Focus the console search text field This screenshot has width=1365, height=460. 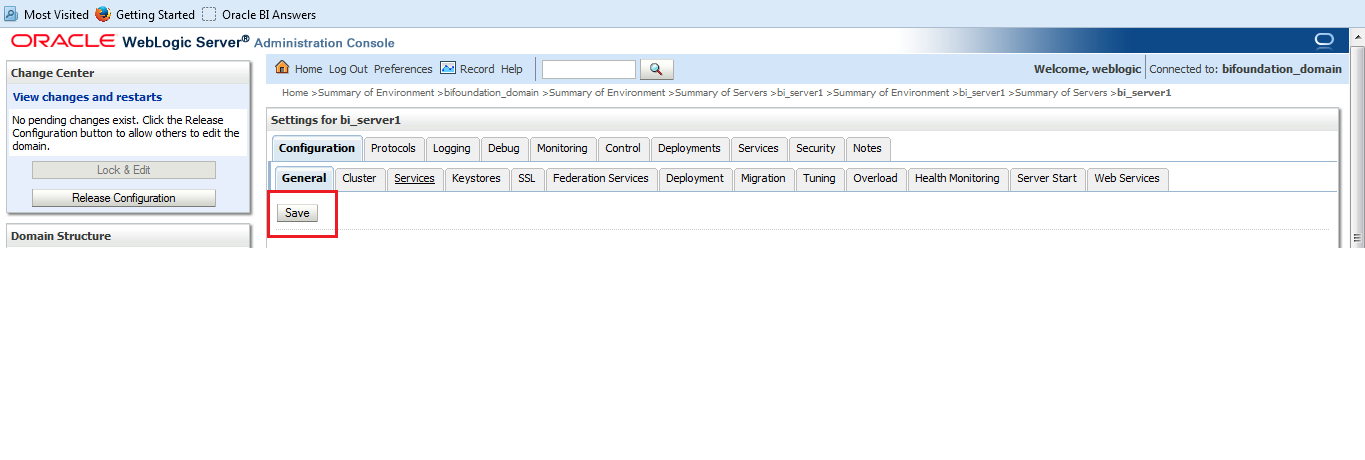[589, 69]
